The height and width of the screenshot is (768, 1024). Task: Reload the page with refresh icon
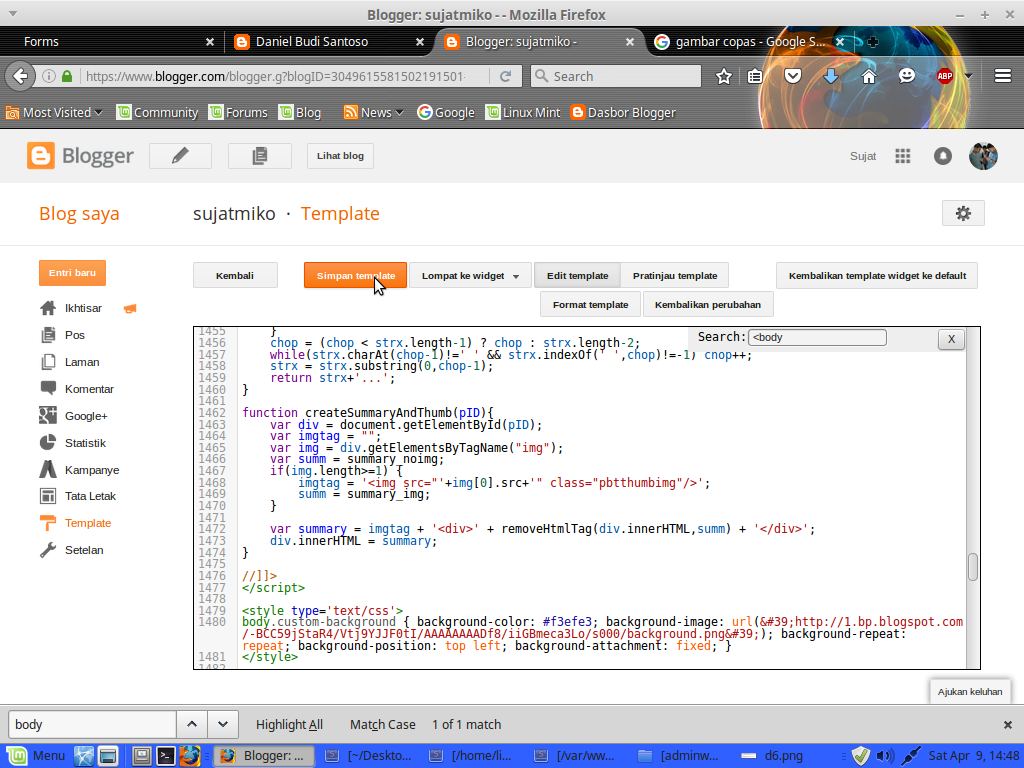505,76
